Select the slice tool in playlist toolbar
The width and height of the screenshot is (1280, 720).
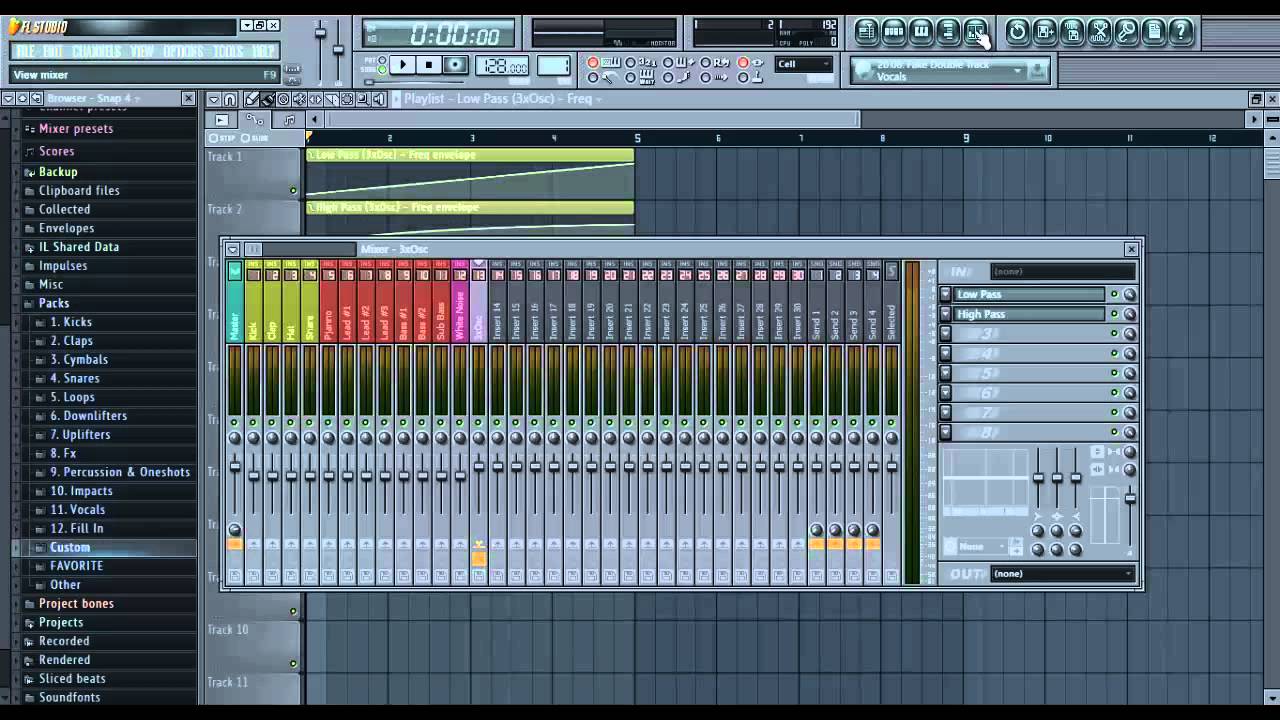[x=332, y=99]
